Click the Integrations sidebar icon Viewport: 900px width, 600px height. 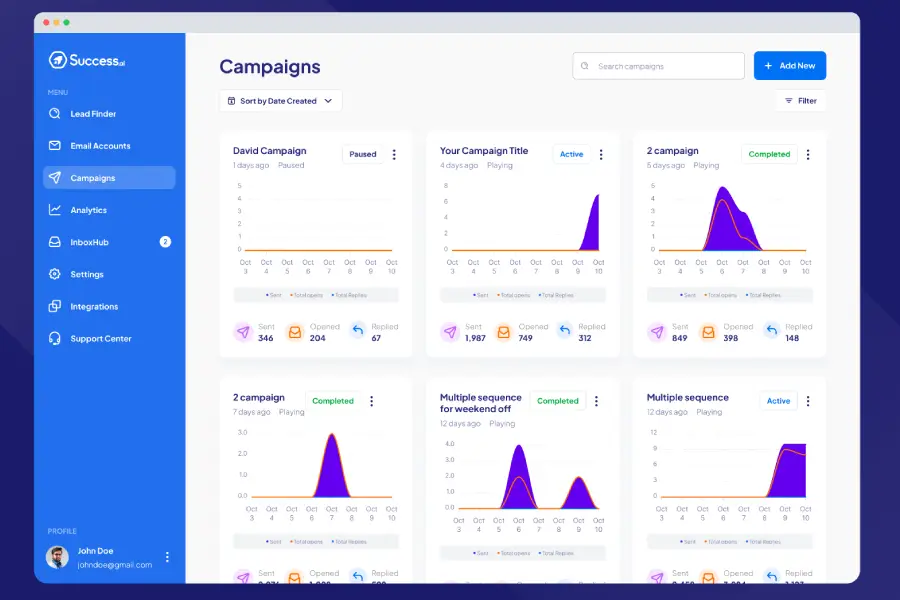55,307
